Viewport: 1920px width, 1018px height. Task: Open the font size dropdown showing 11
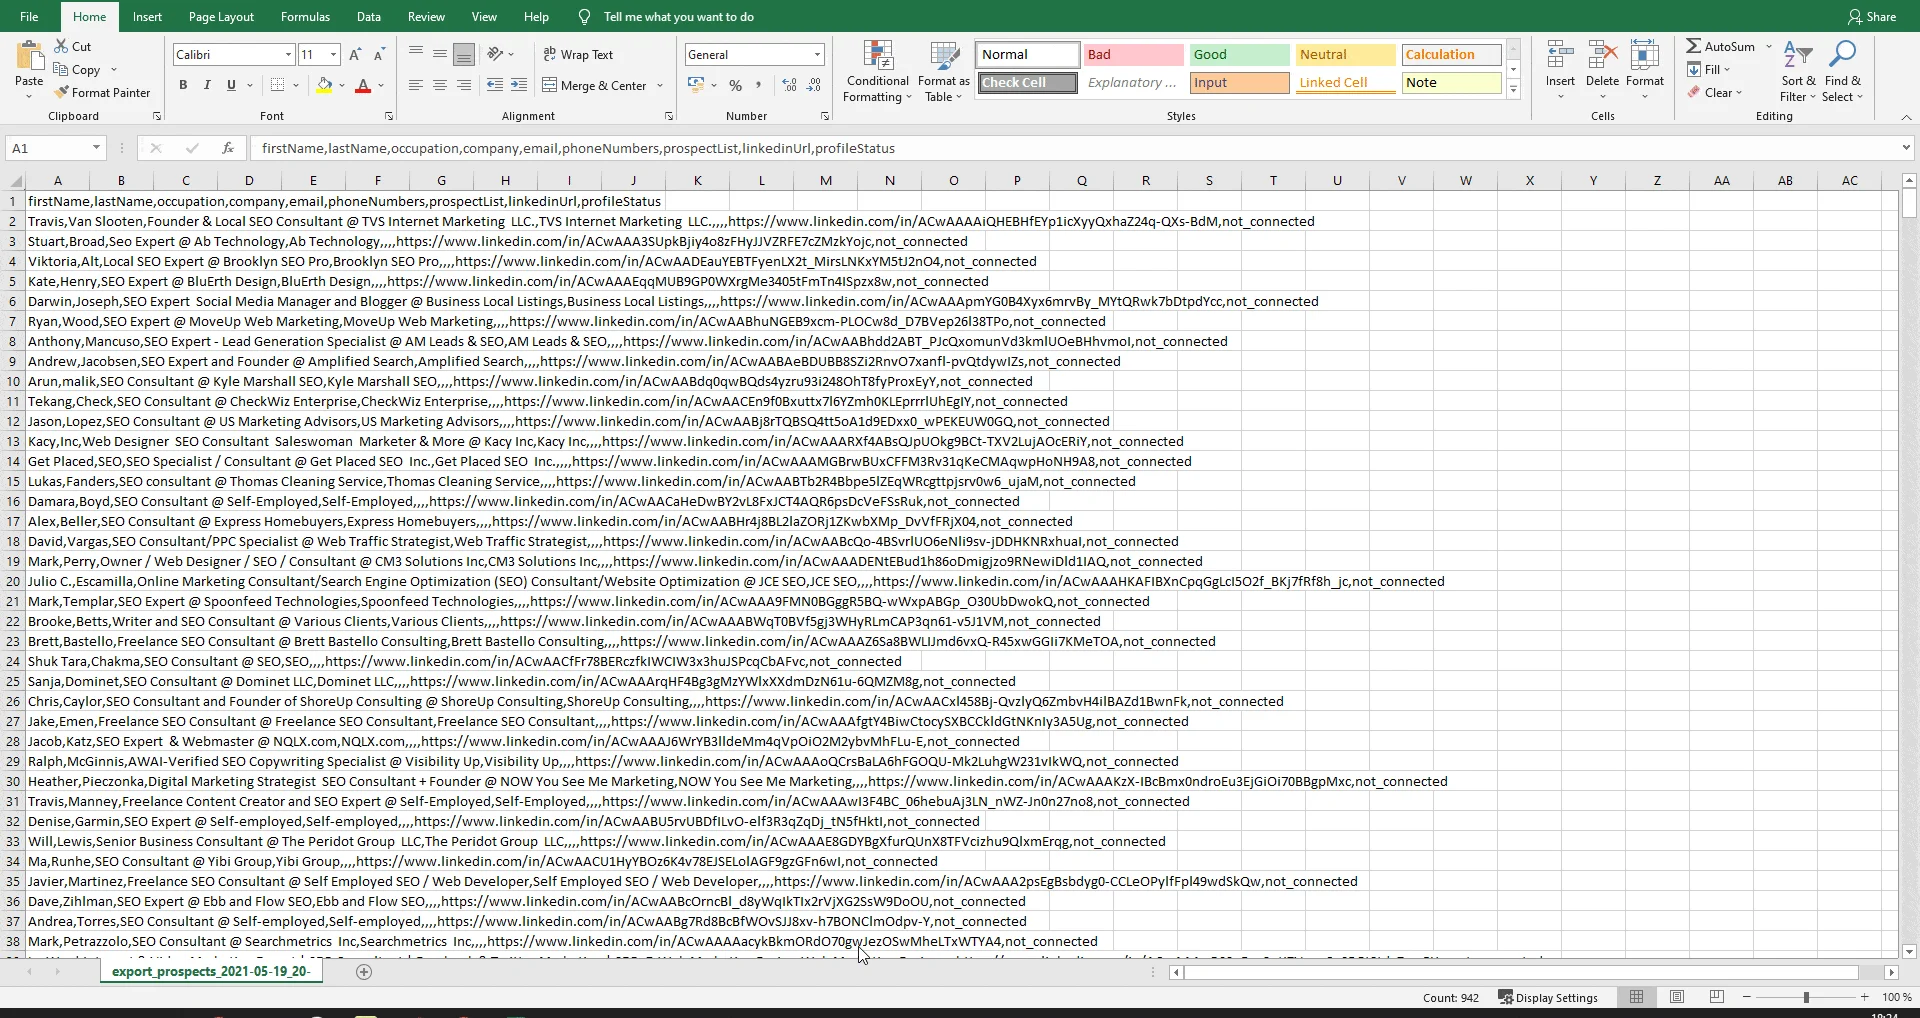334,54
